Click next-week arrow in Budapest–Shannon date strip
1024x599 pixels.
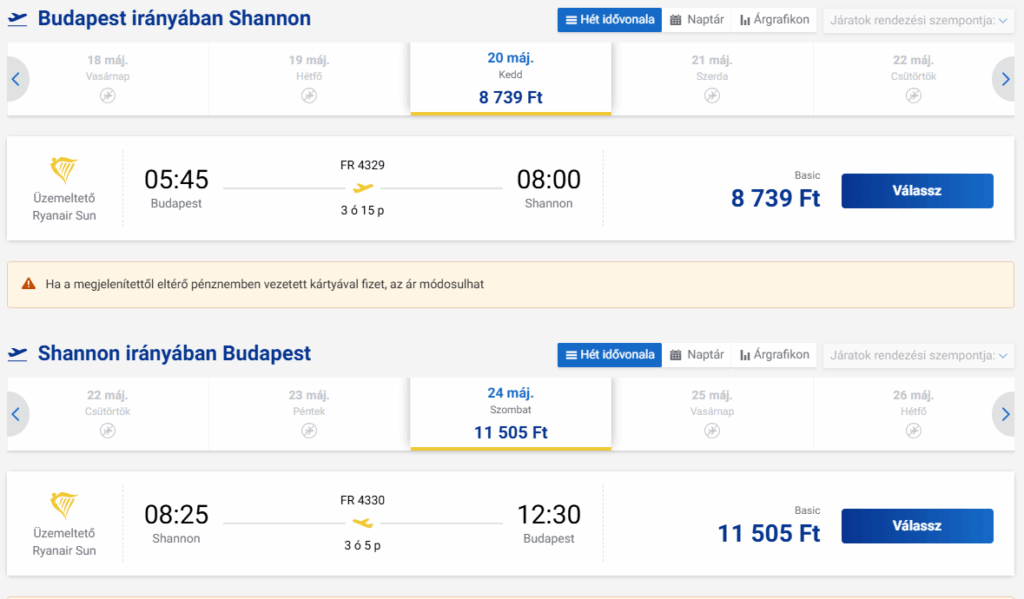point(1005,80)
